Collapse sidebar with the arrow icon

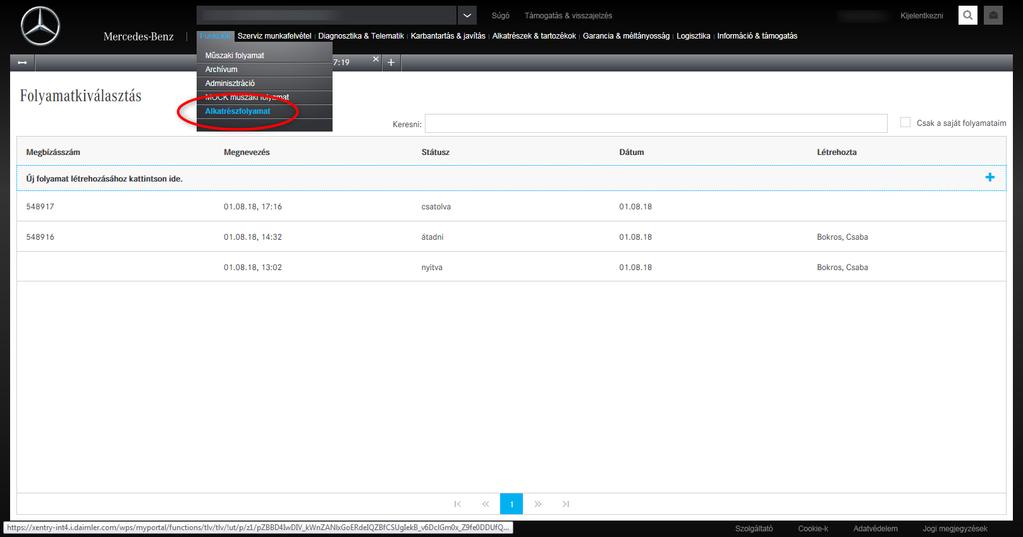point(22,62)
